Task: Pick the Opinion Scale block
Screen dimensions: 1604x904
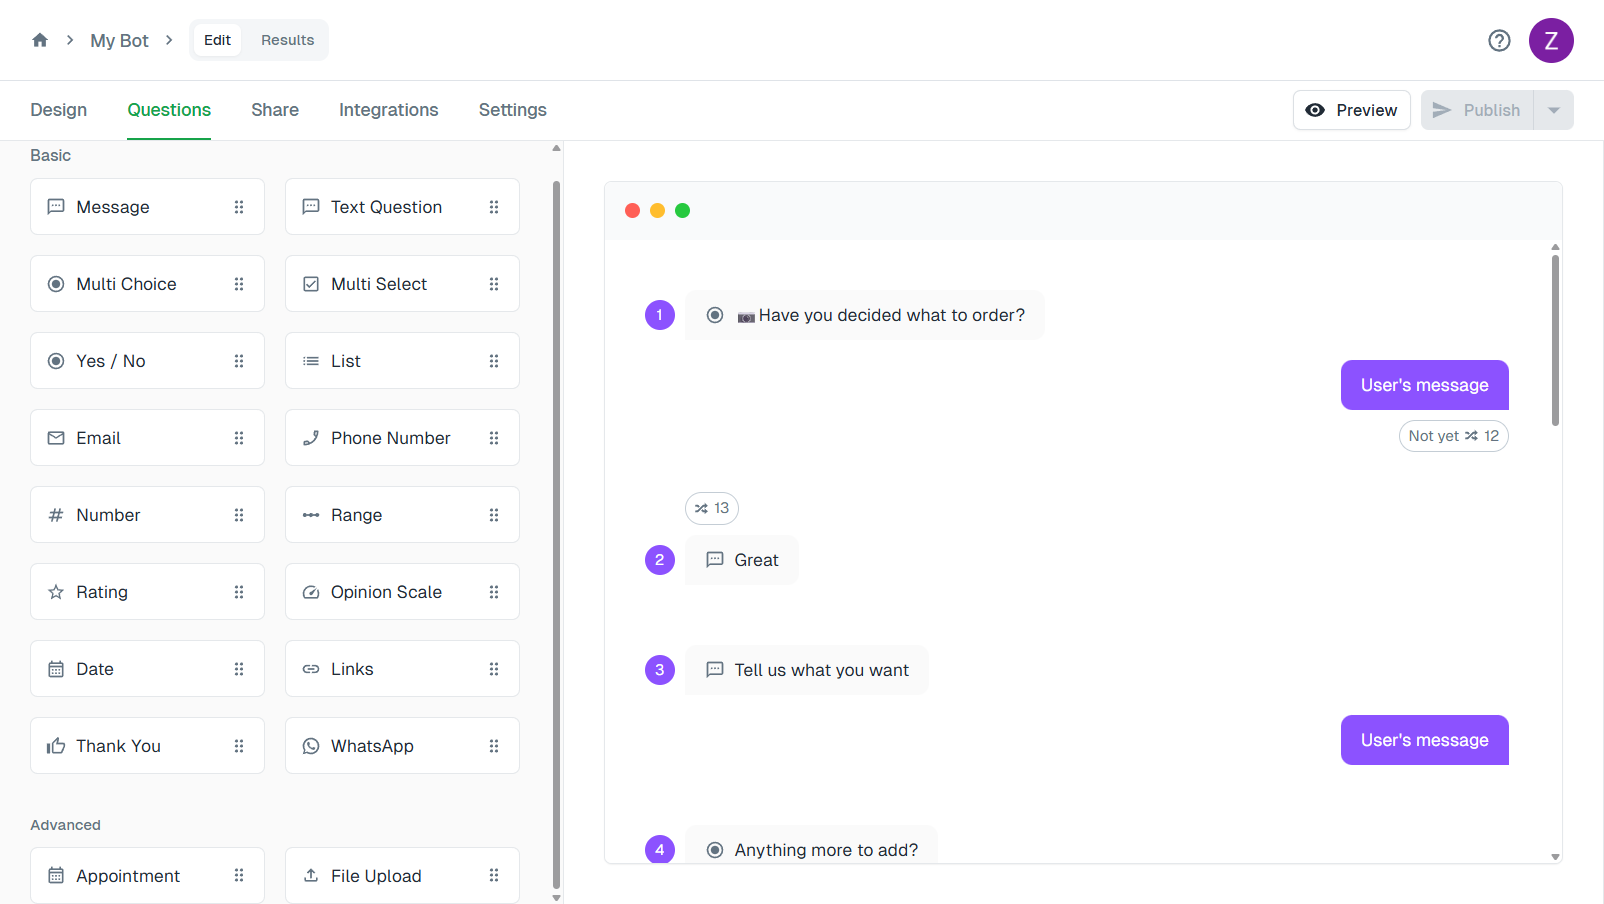Action: [402, 592]
